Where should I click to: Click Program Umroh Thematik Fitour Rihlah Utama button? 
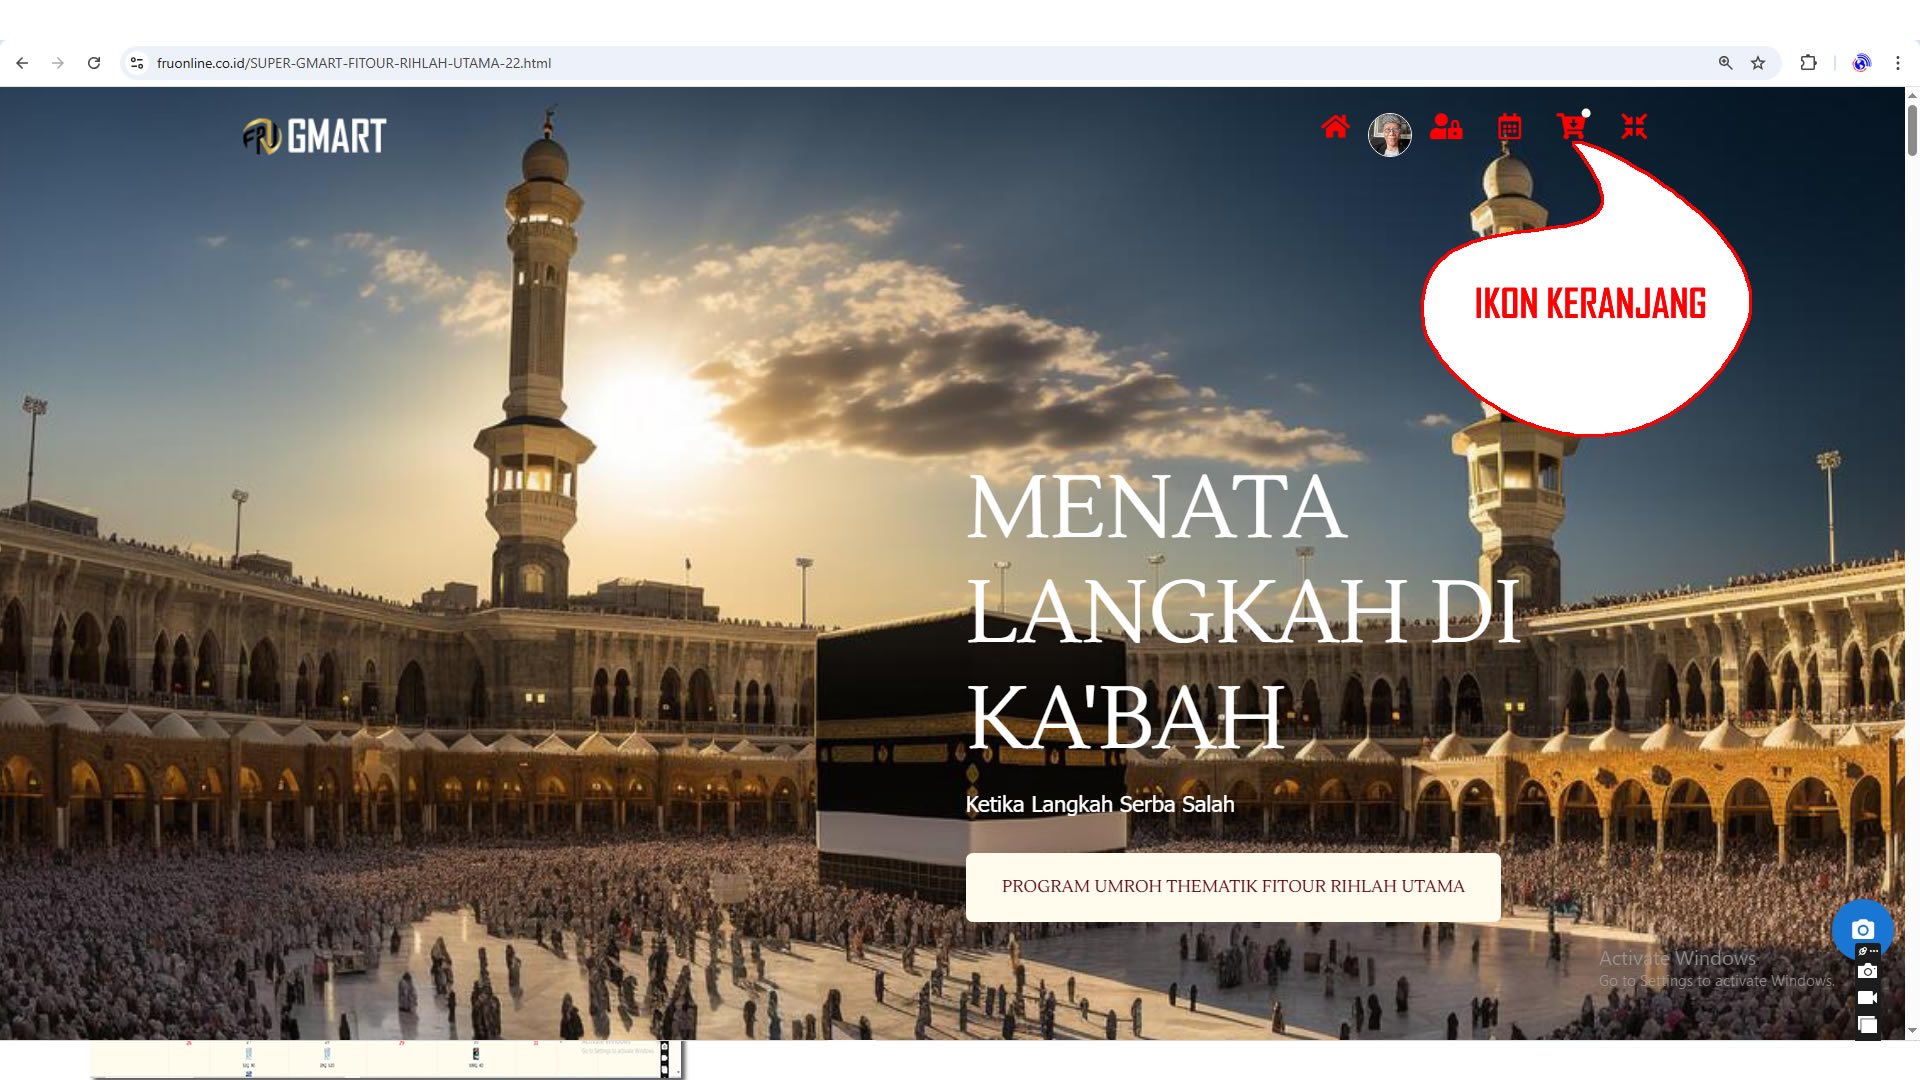coord(1232,887)
